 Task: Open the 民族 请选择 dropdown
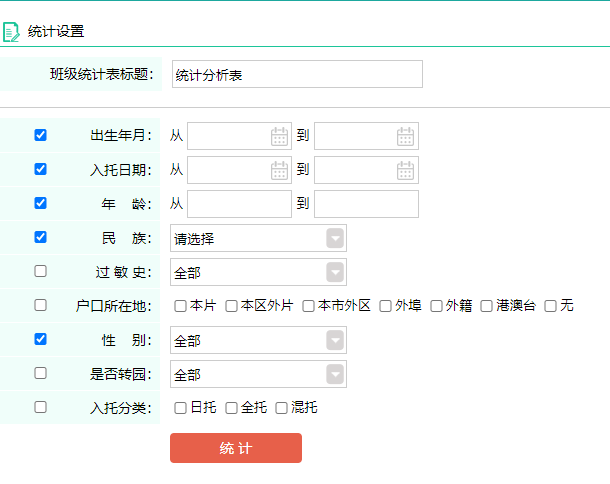tap(258, 238)
